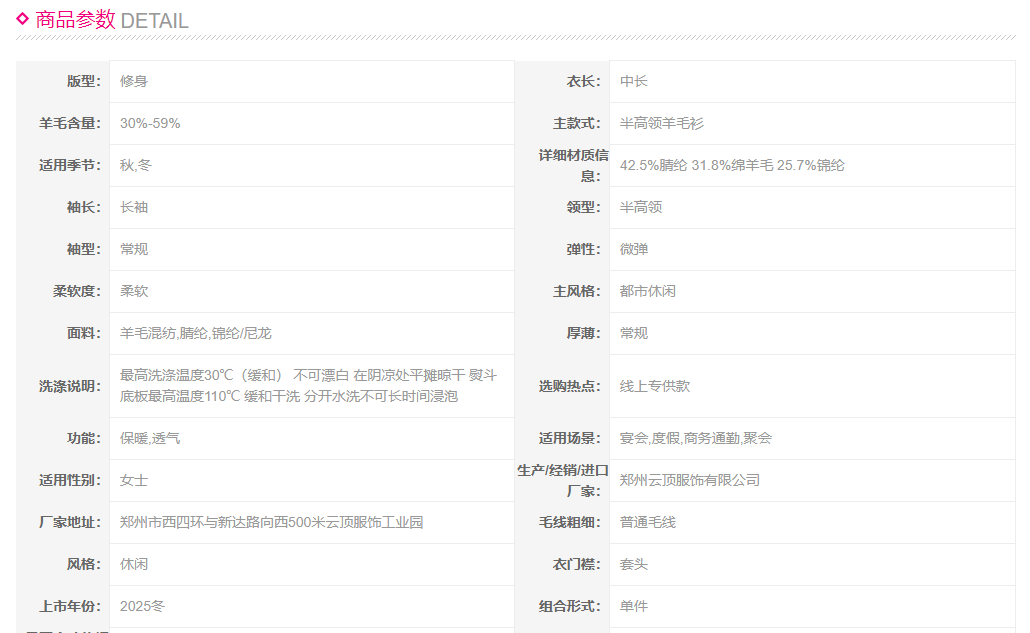This screenshot has width=1030, height=633.
Task: Click the 线上专供款 purchase highlight value
Action: pyautogui.click(x=654, y=386)
